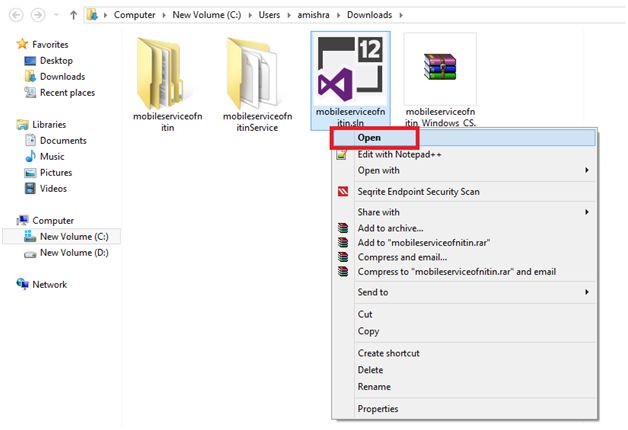Select the mobileserviceofnitin folder icon
The image size is (628, 430).
160,72
